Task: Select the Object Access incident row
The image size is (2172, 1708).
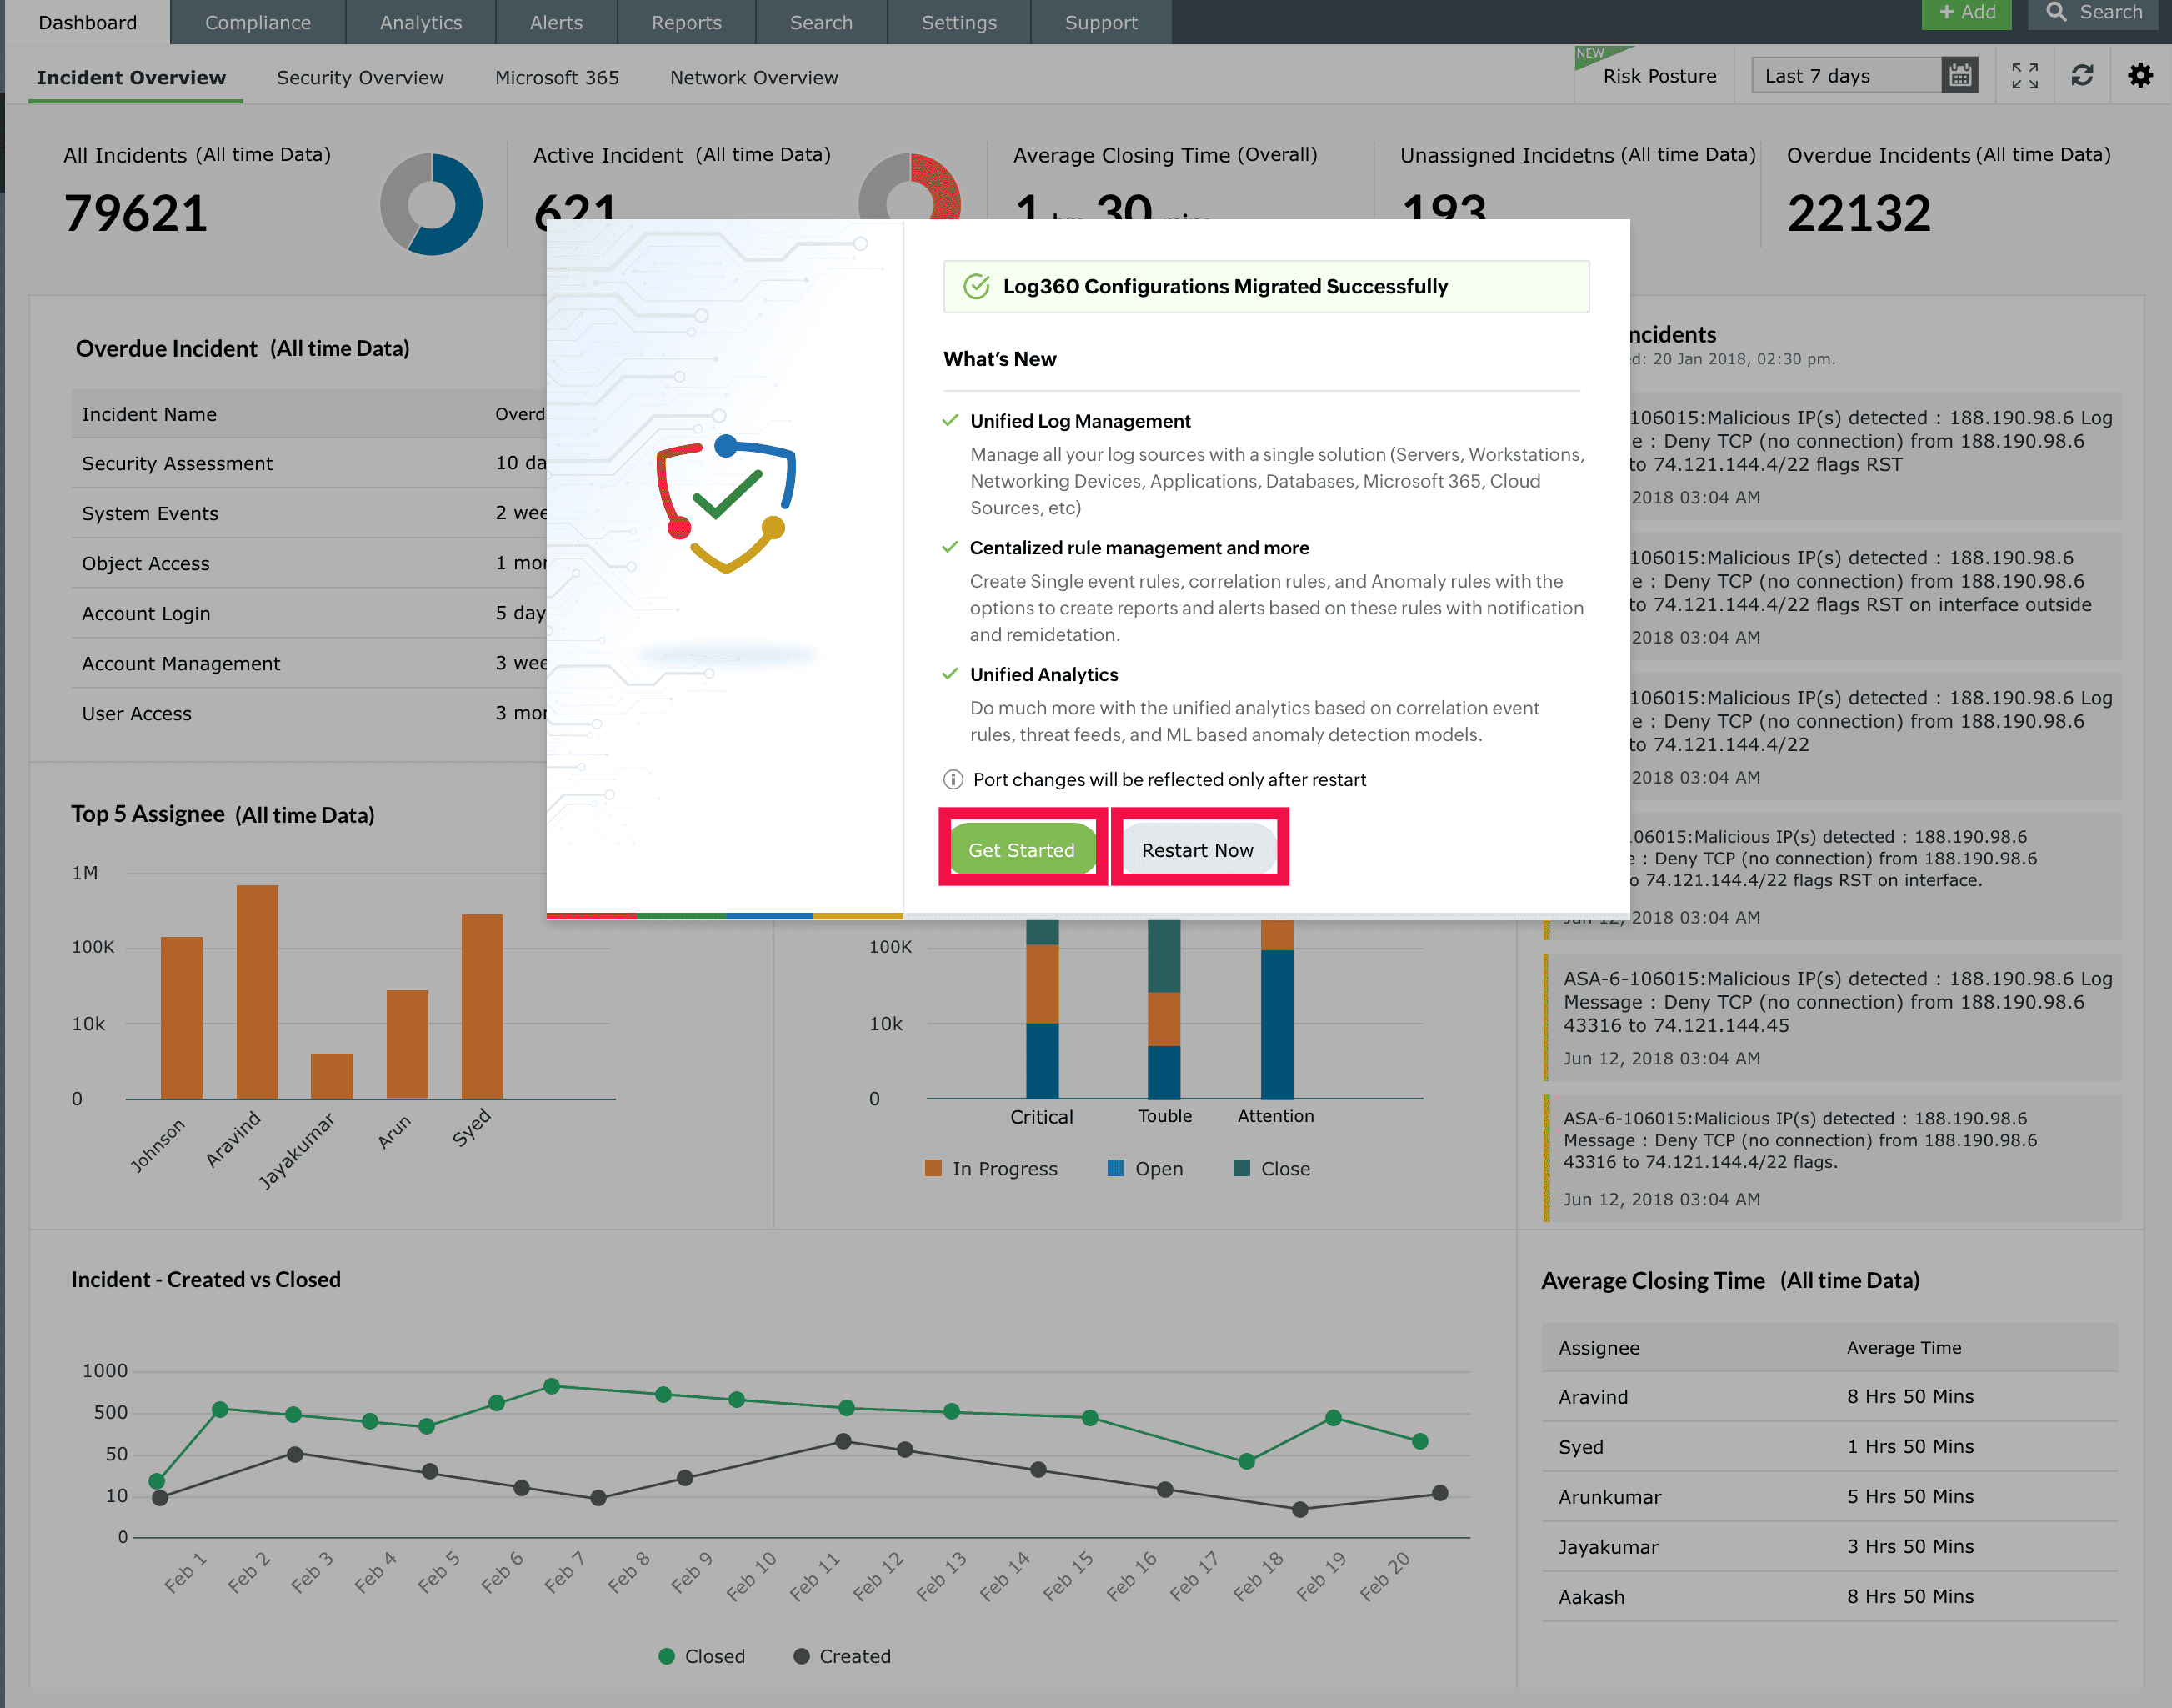Action: pyautogui.click(x=309, y=564)
